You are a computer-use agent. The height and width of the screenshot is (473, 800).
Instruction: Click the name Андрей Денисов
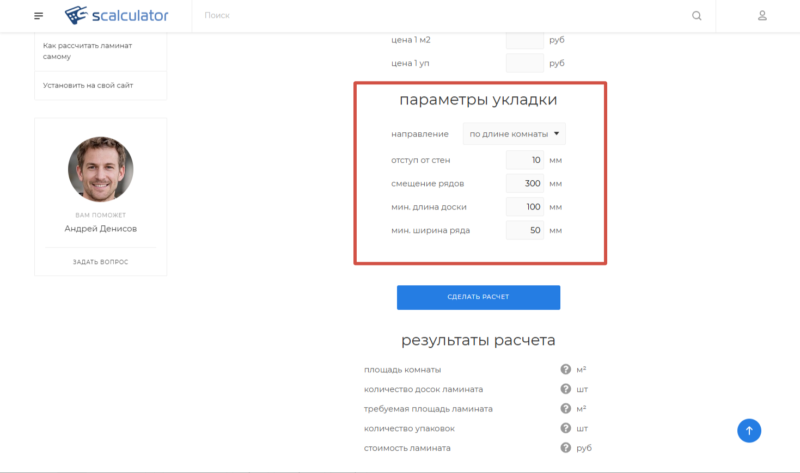click(101, 229)
